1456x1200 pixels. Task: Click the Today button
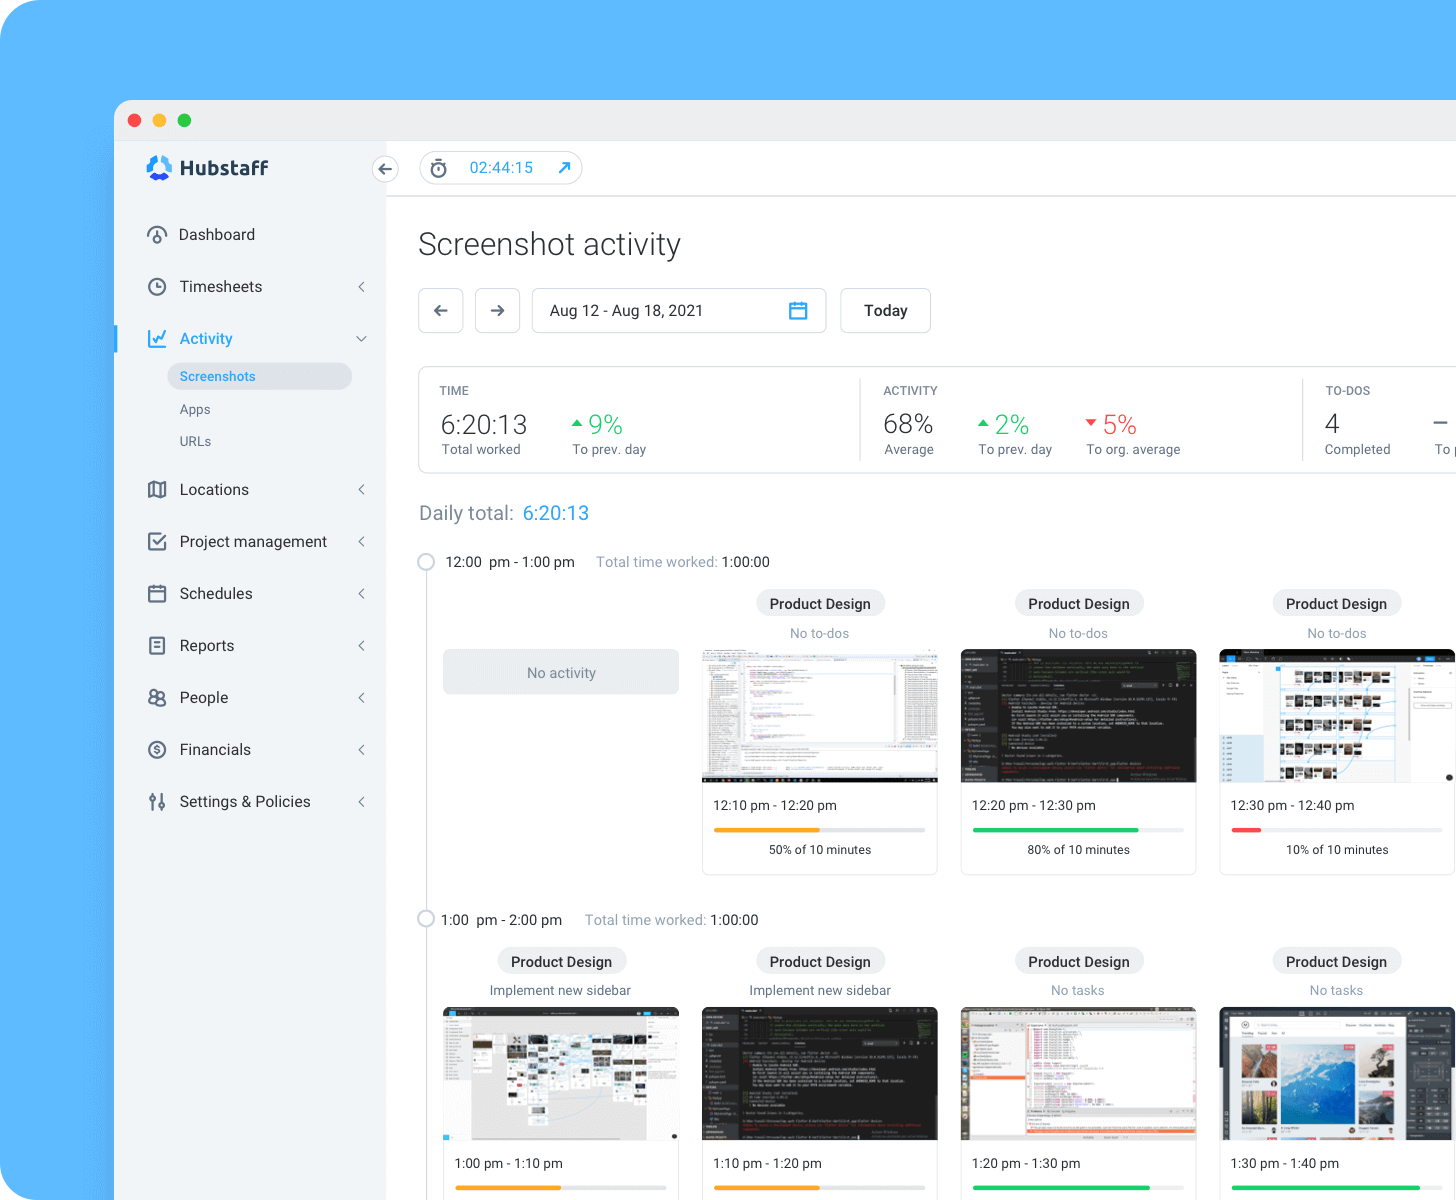pyautogui.click(x=886, y=311)
